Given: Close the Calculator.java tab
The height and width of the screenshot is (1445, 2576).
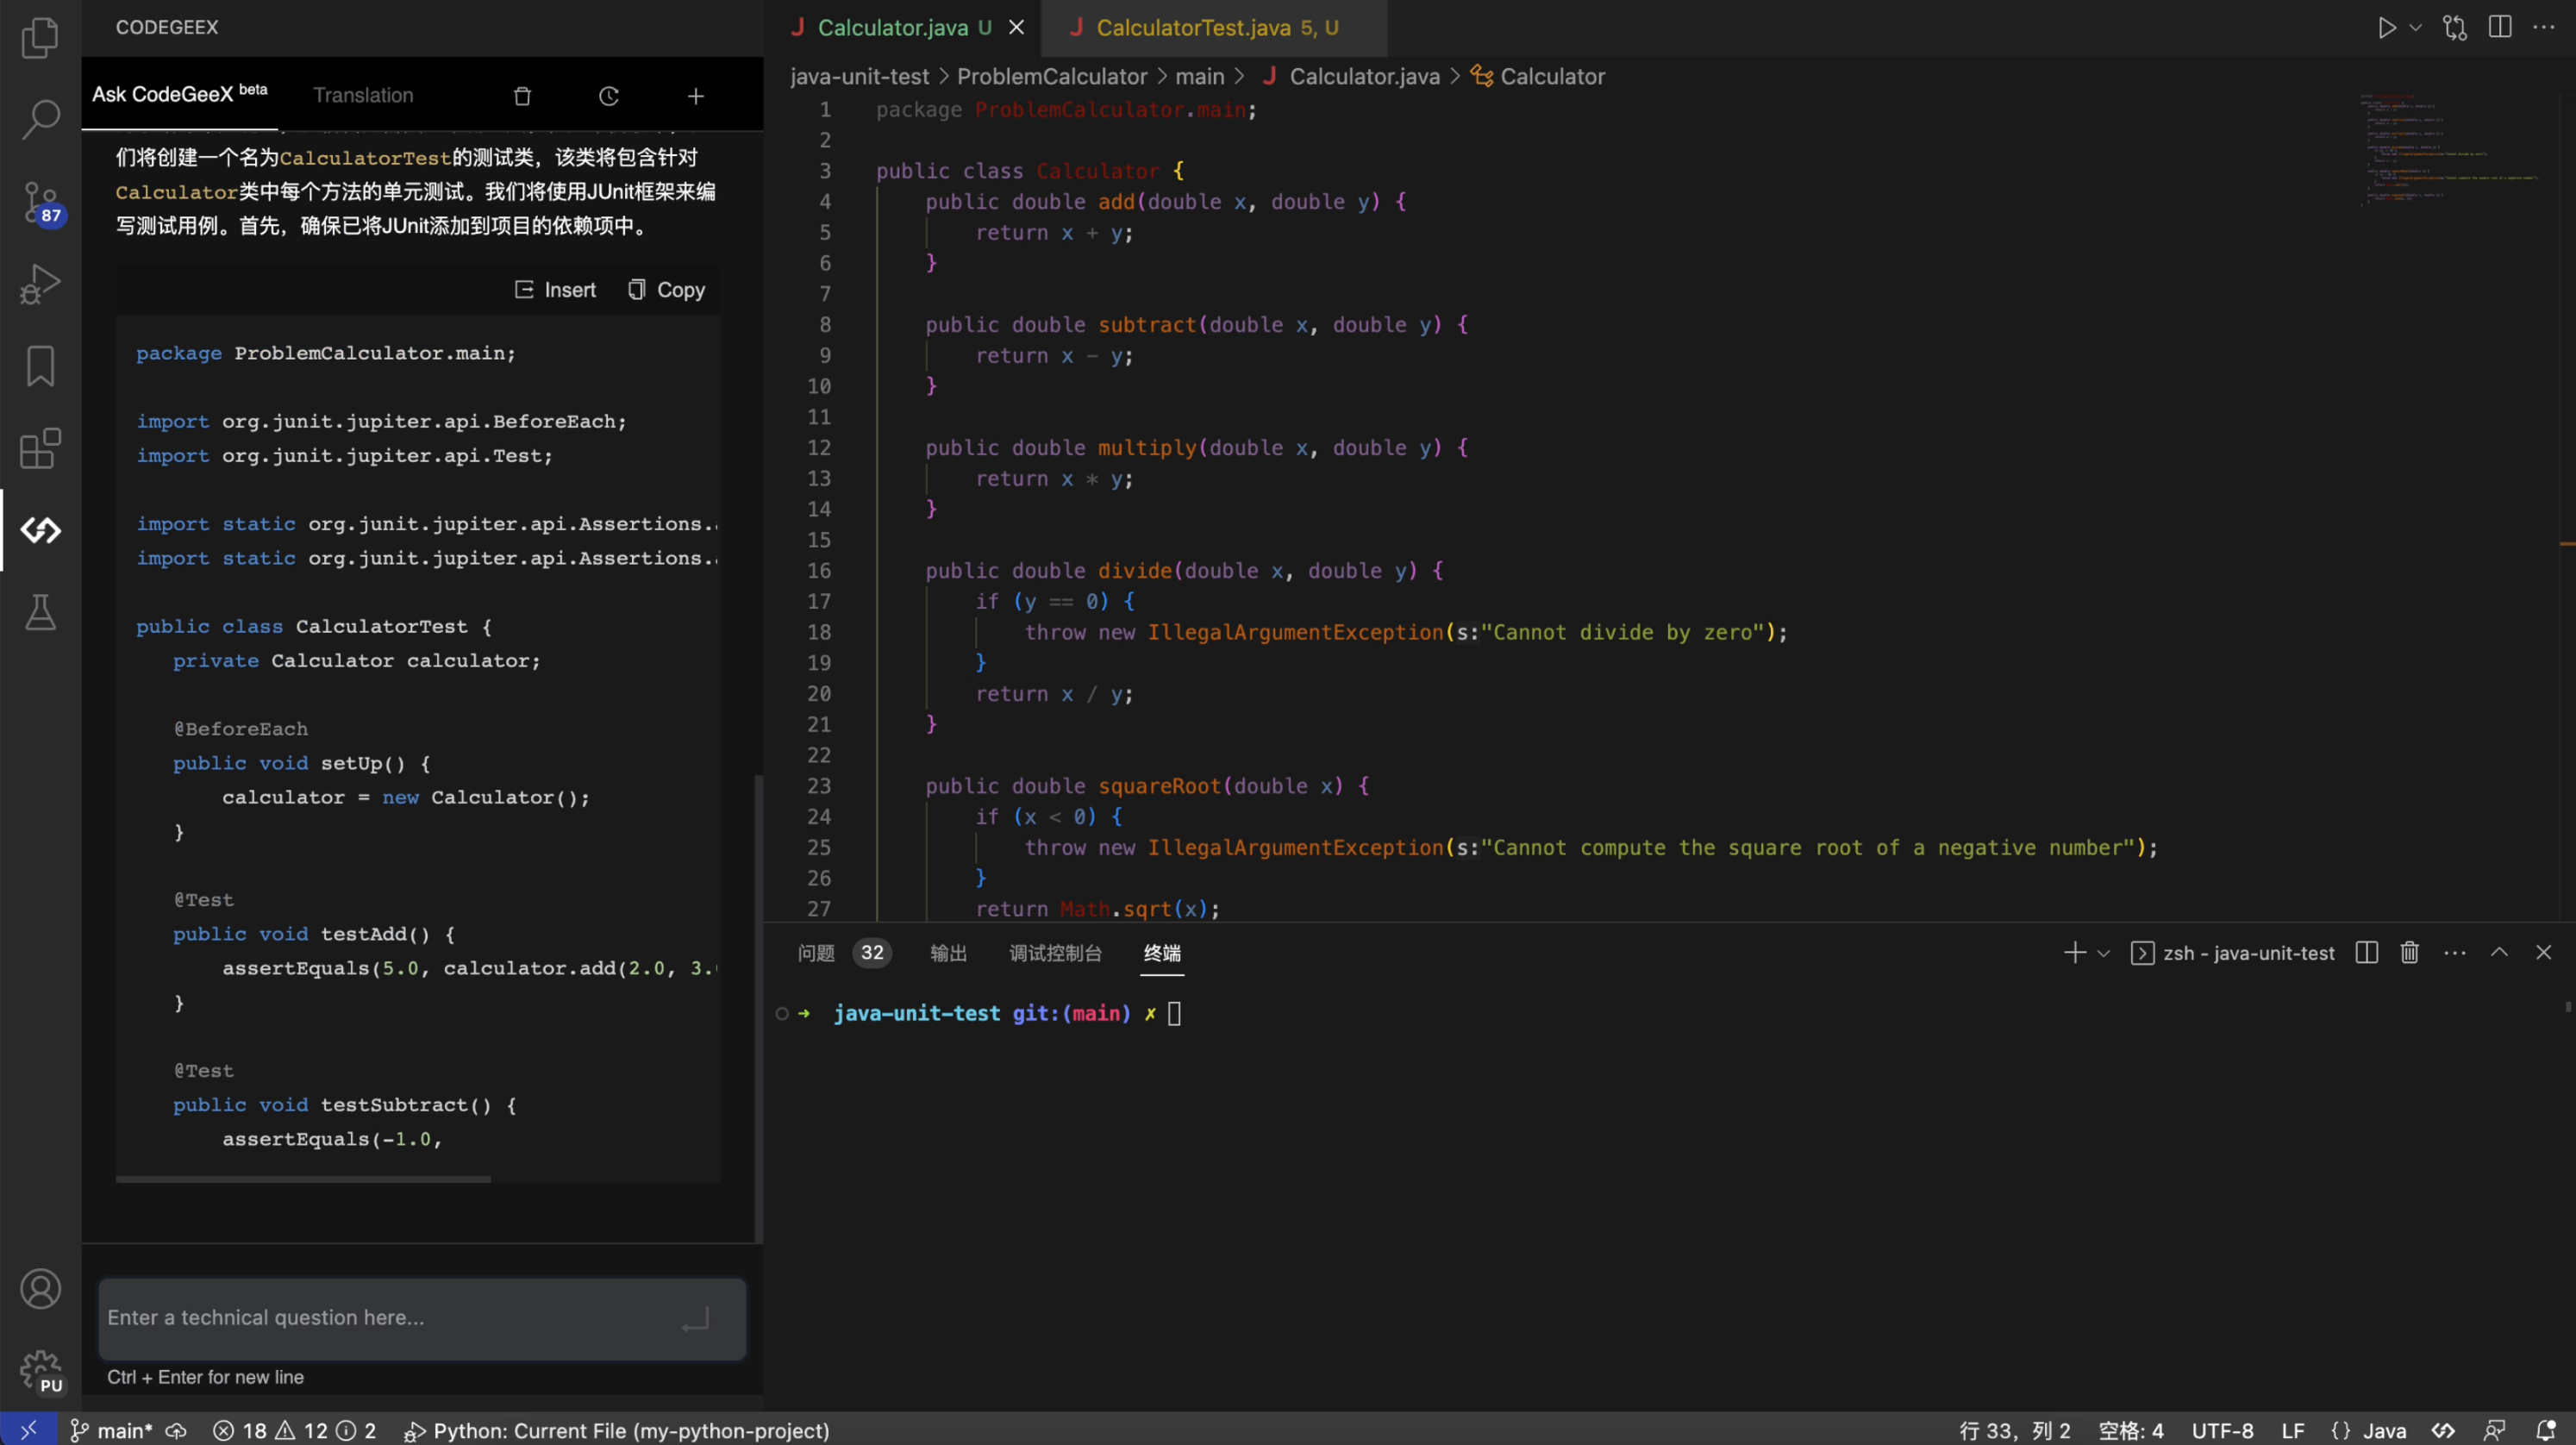Looking at the screenshot, I should pos(1016,28).
